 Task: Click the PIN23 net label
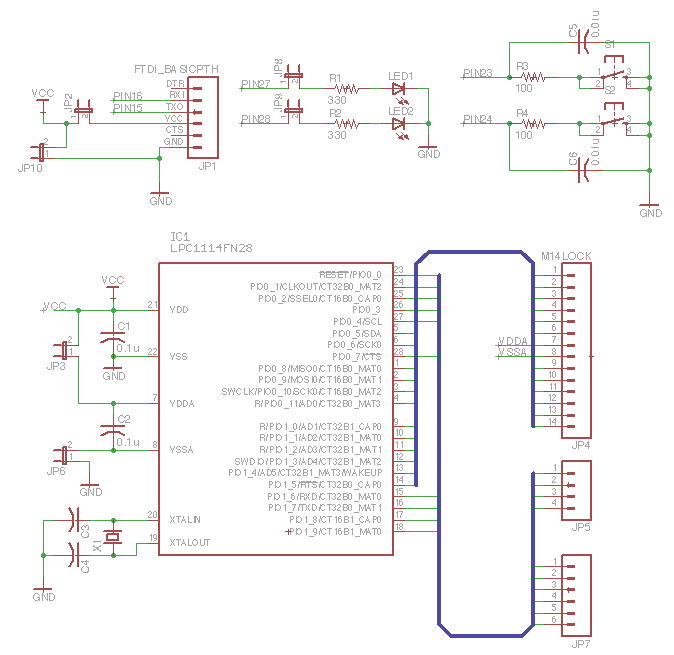point(478,73)
